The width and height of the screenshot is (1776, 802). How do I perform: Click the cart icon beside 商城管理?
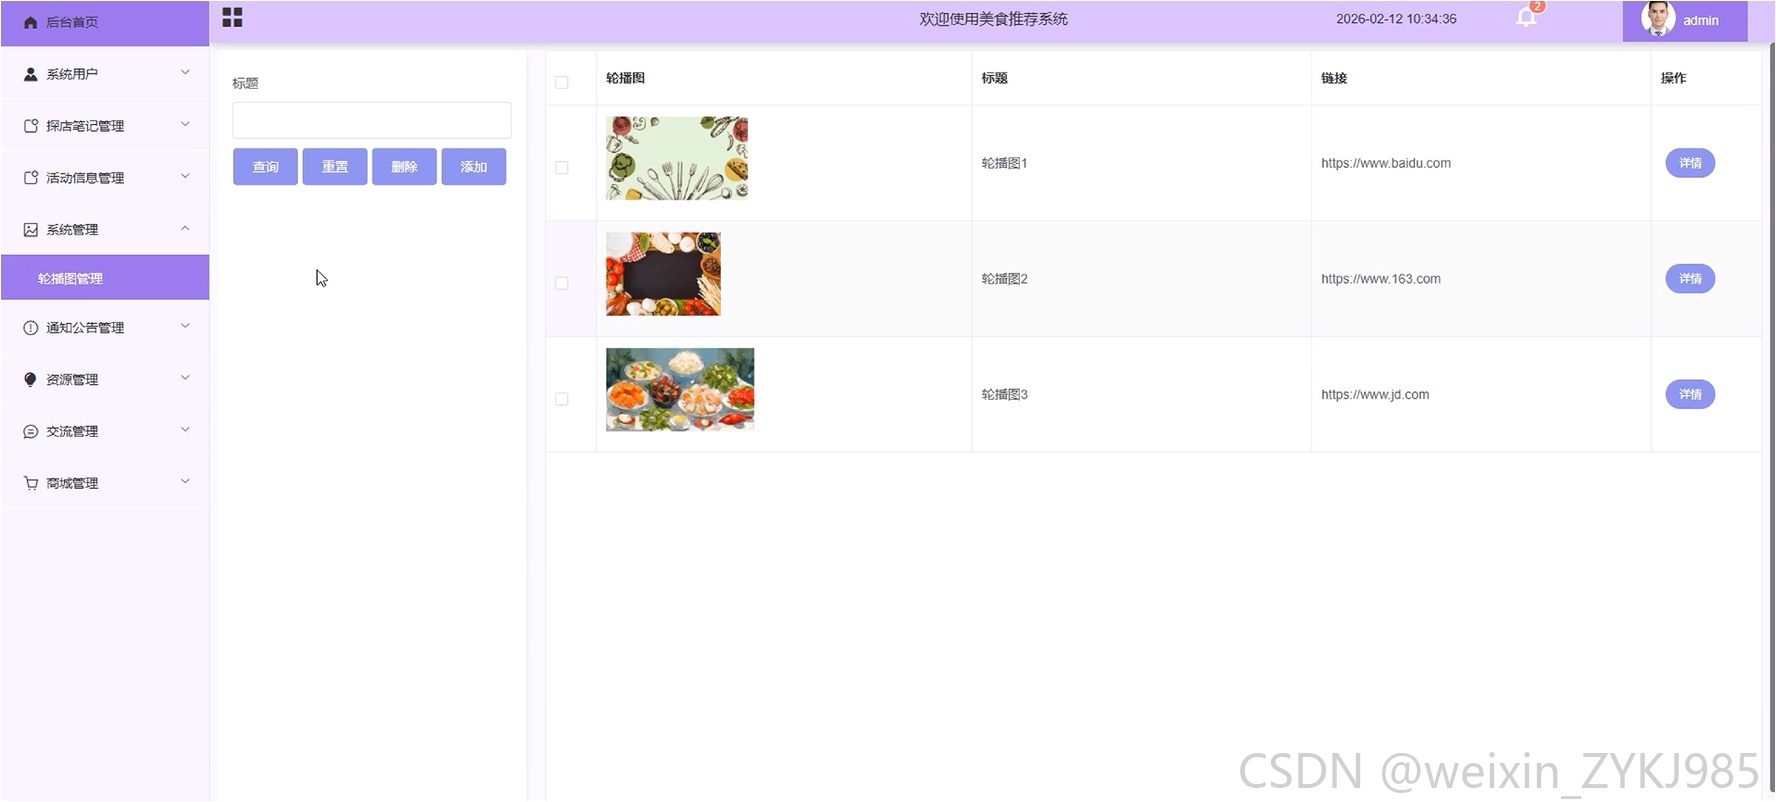tap(31, 484)
